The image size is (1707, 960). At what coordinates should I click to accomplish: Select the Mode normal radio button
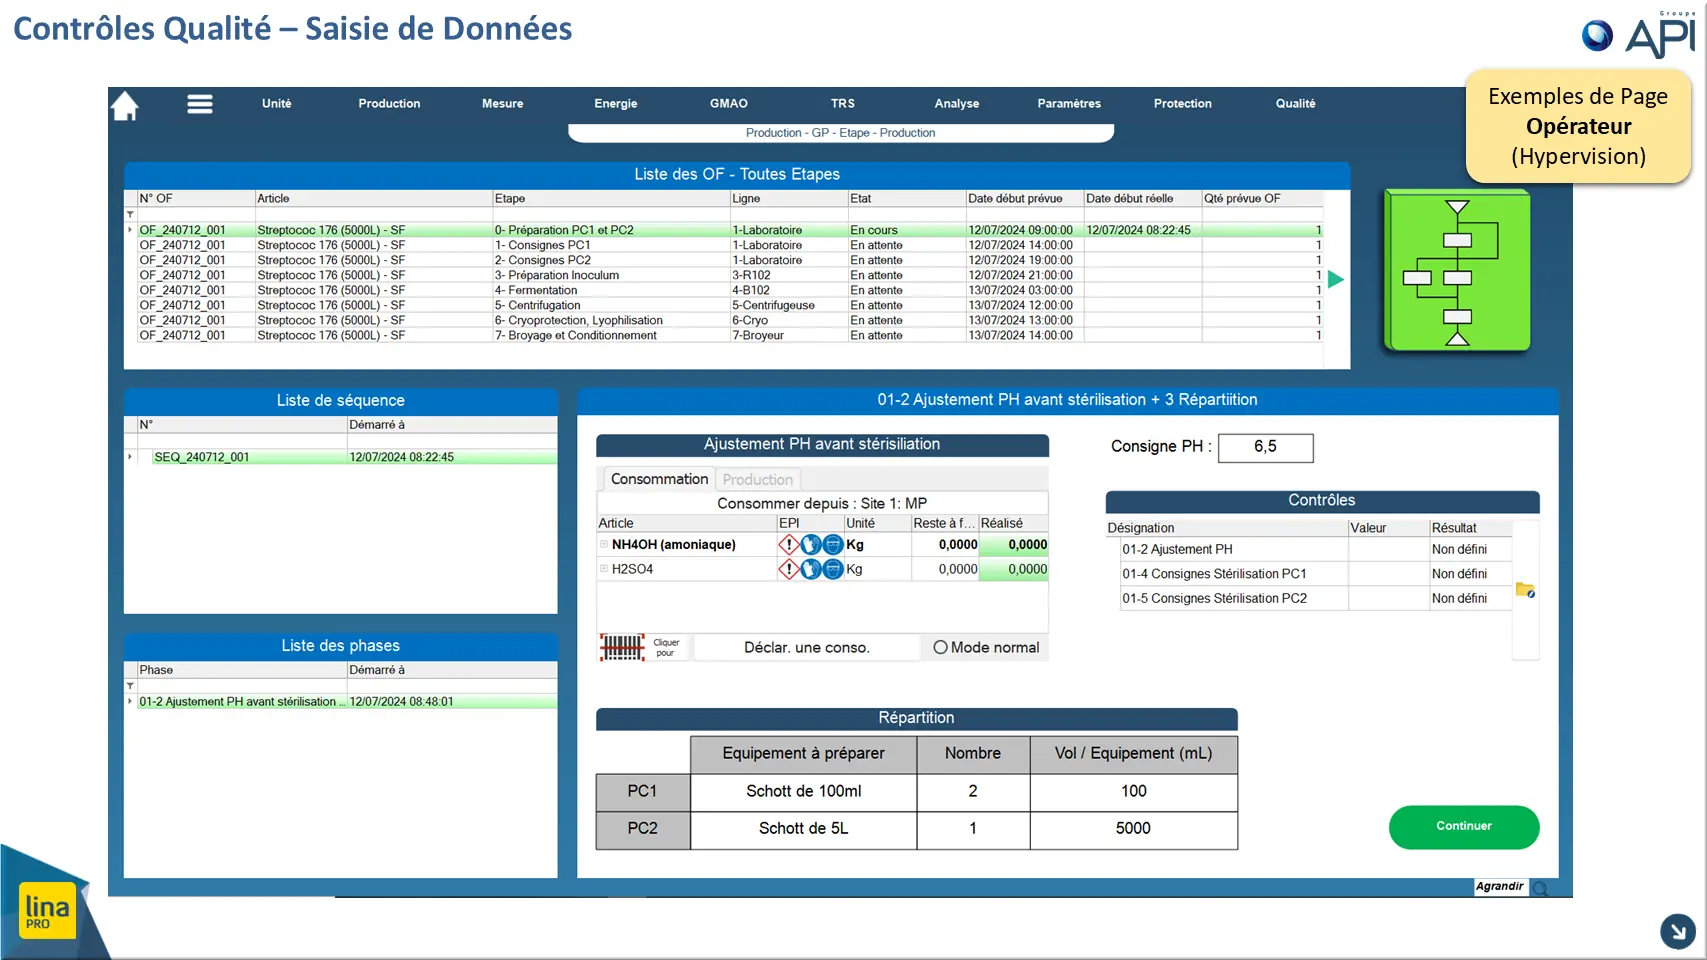[940, 648]
